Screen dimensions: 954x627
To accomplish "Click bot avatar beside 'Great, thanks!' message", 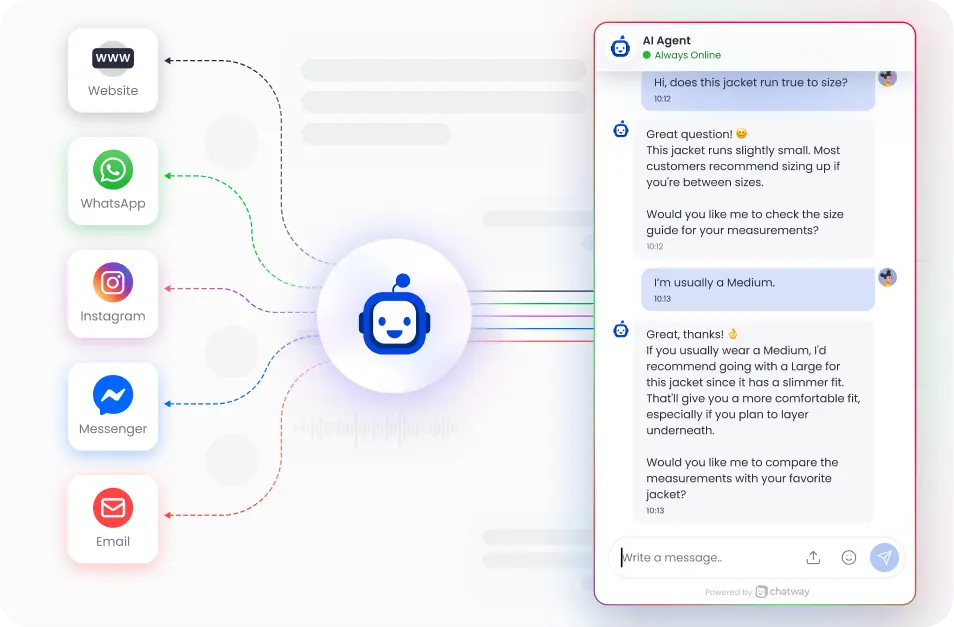I will (x=621, y=329).
